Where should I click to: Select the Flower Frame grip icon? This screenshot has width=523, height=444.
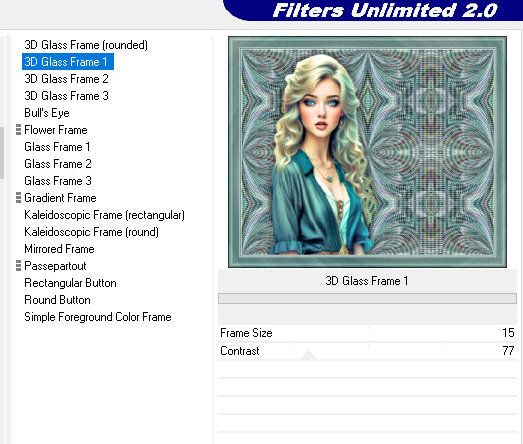pyautogui.click(x=18, y=130)
